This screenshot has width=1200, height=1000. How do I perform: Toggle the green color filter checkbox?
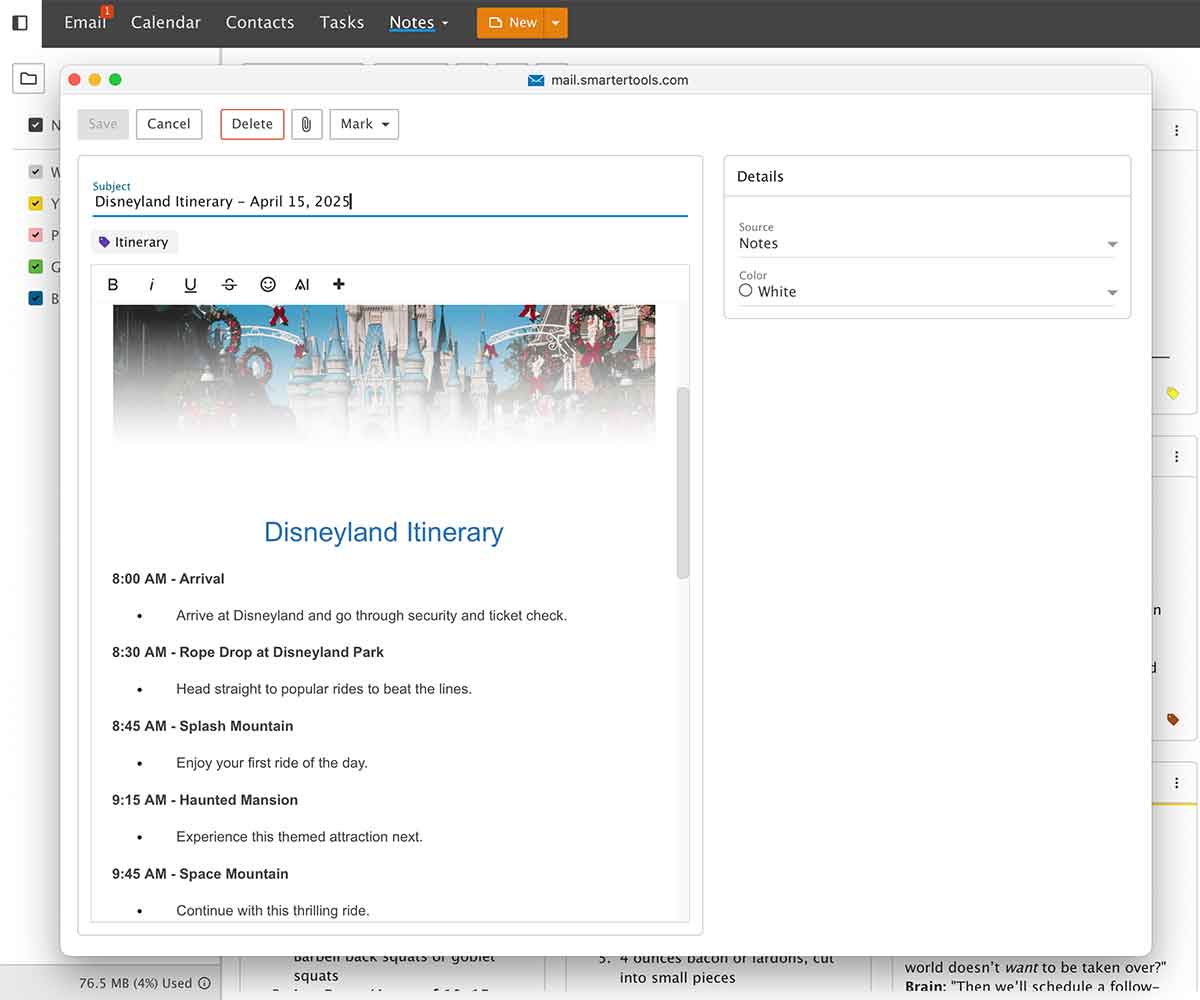pyautogui.click(x=36, y=267)
